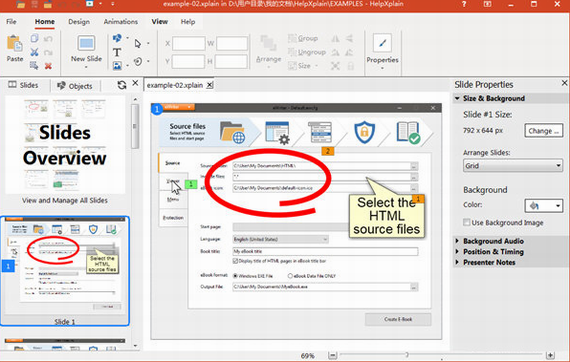Open the View ribbon tab
This screenshot has width=570, height=362.
(160, 22)
